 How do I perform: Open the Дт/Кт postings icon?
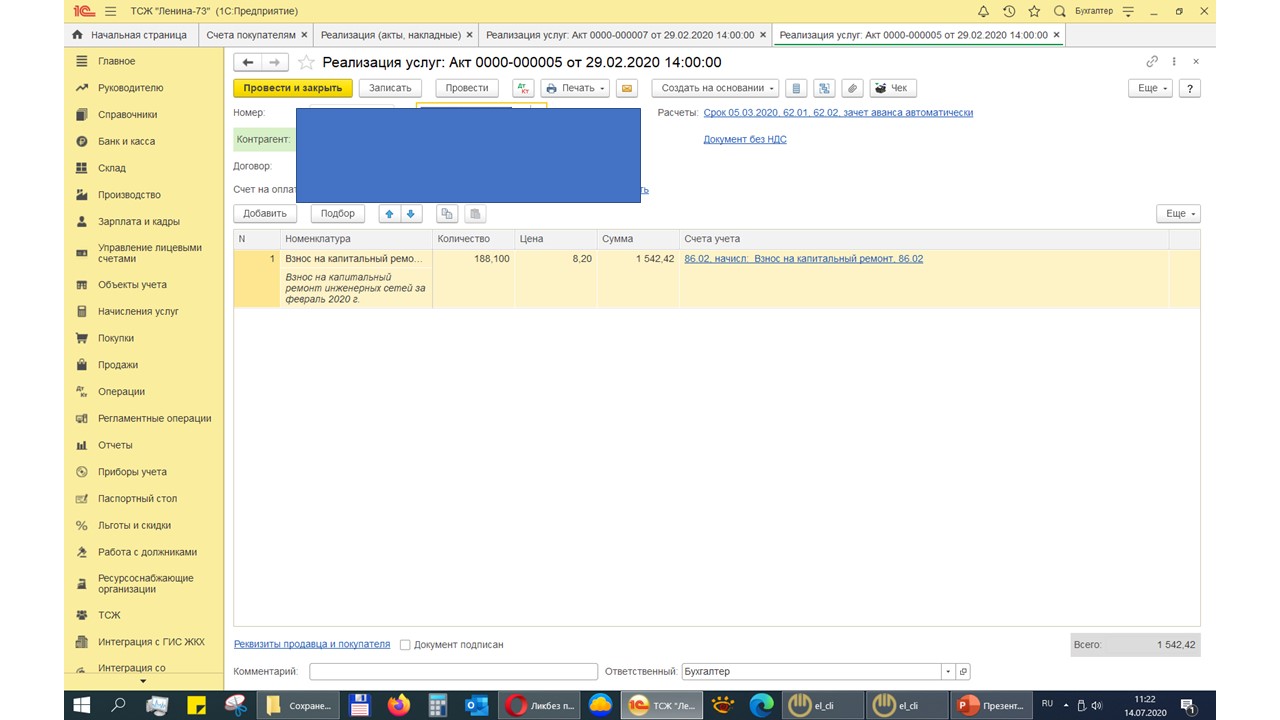[x=523, y=88]
